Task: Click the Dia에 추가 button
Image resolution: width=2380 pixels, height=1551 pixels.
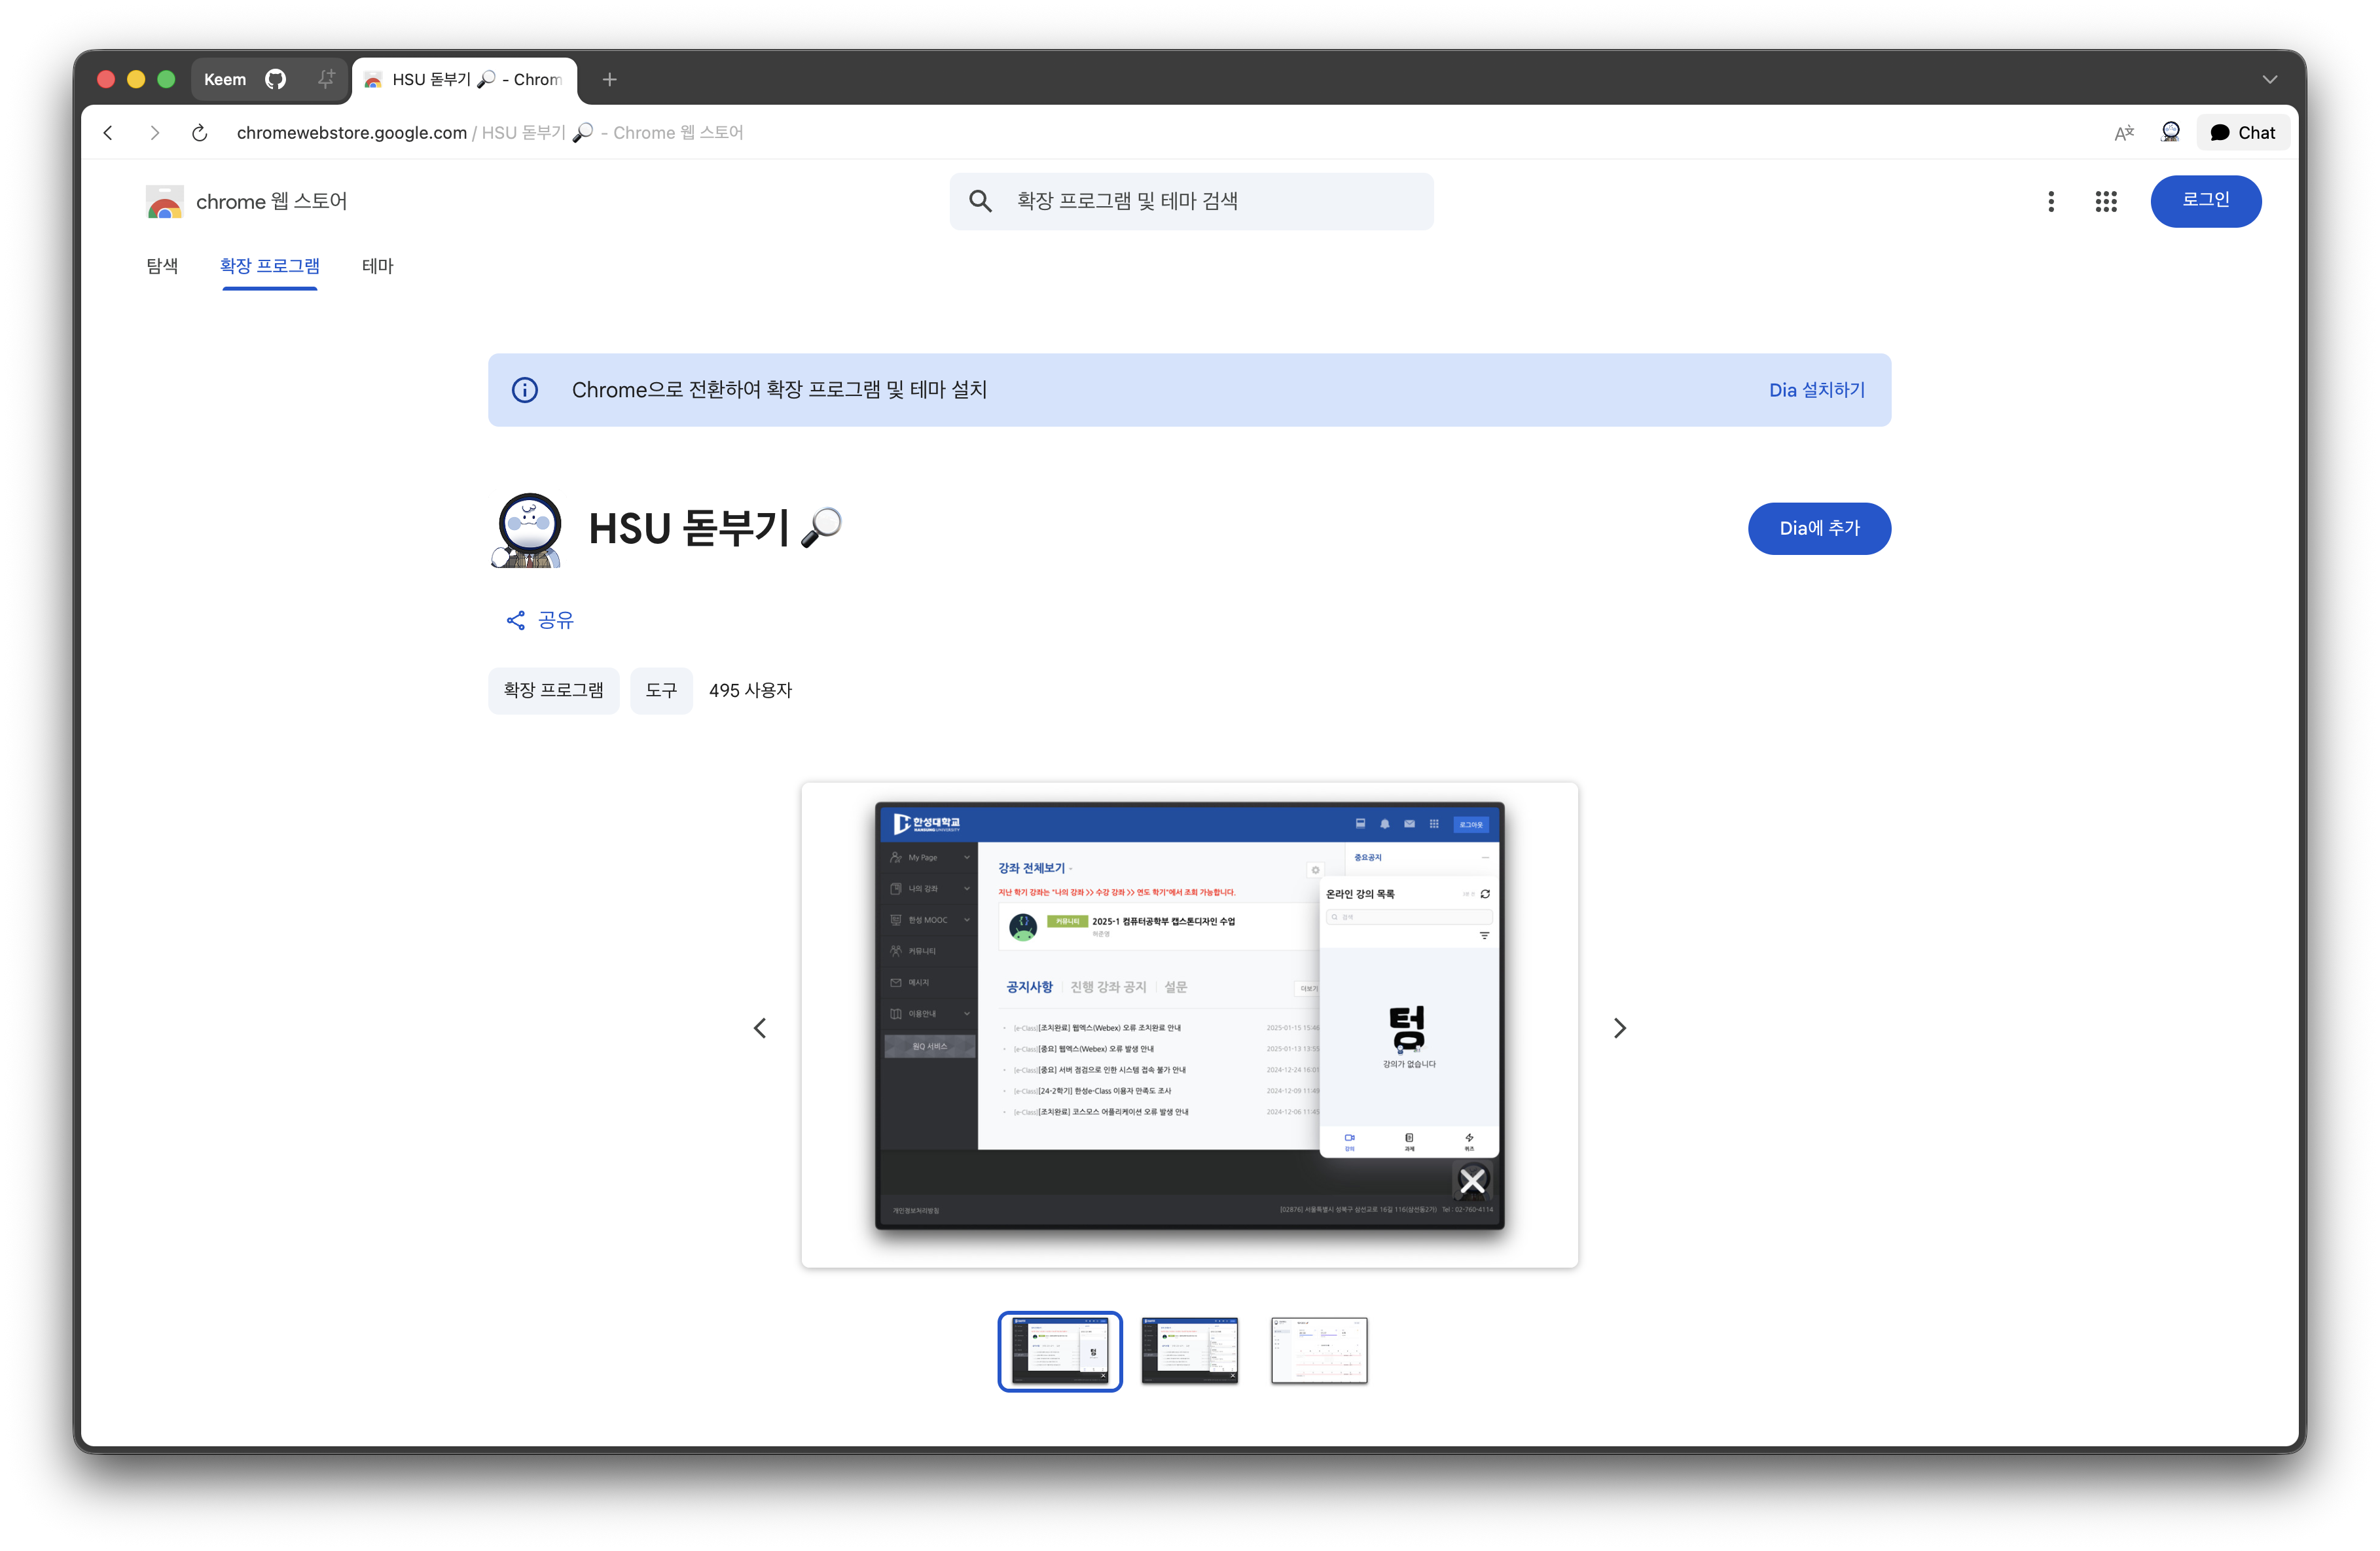Action: point(1818,529)
